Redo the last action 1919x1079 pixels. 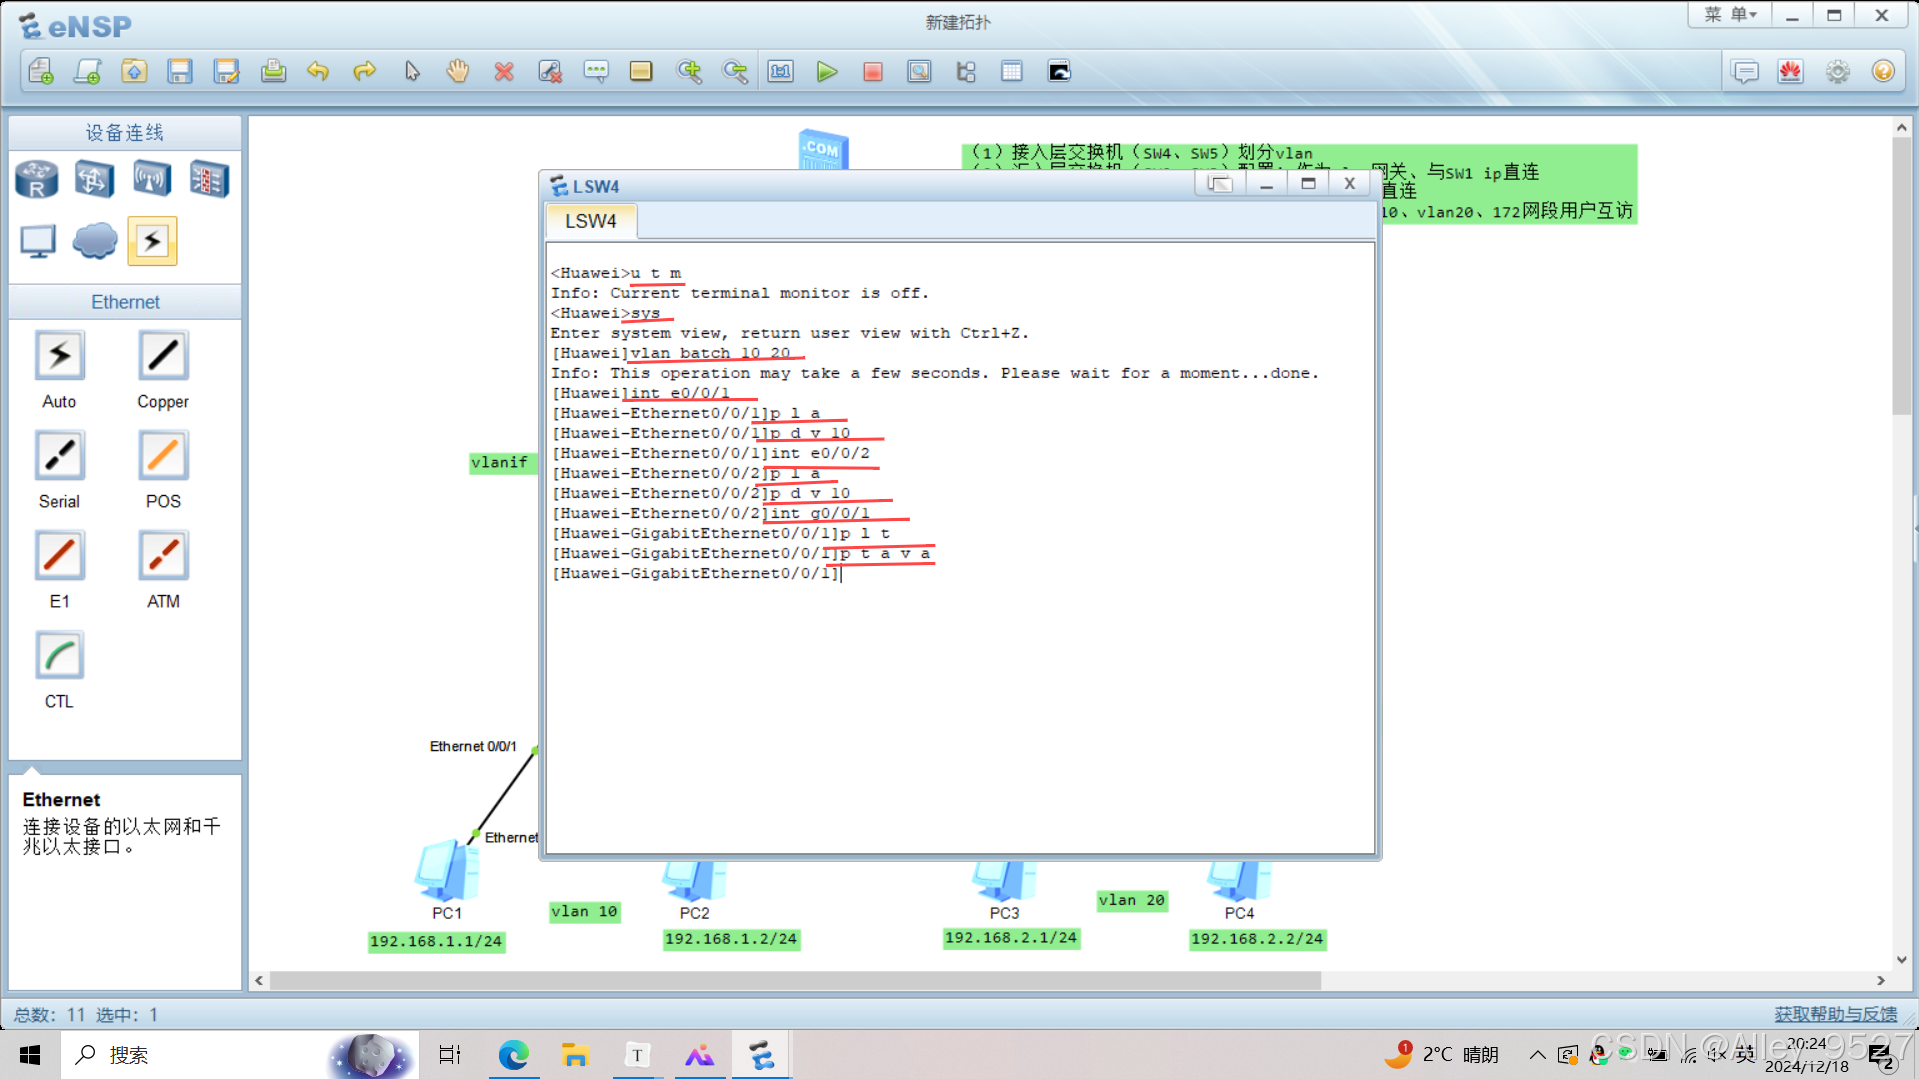tap(365, 71)
